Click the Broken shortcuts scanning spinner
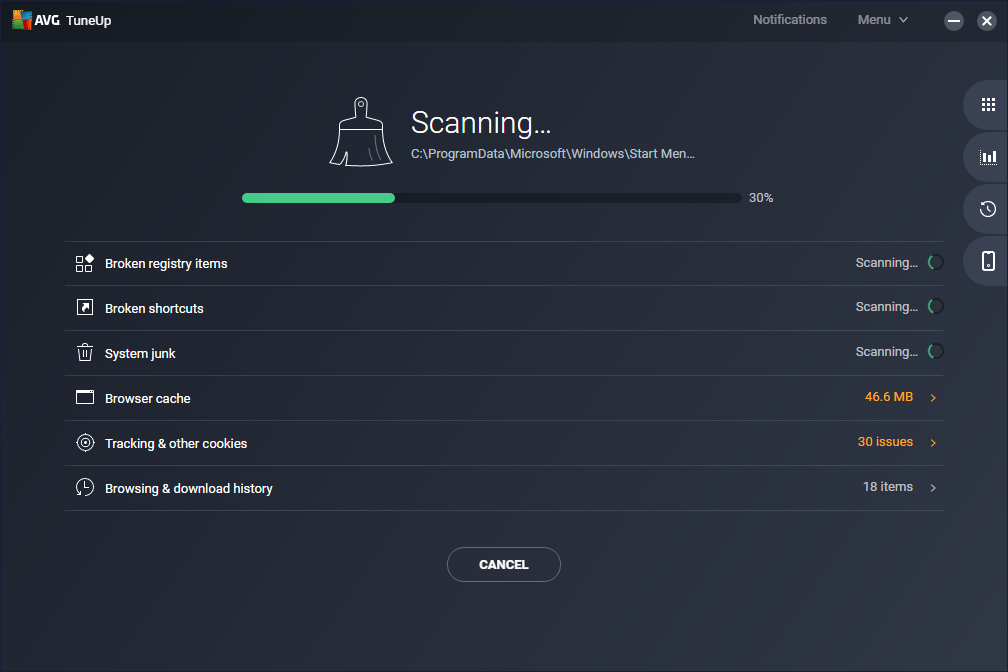The width and height of the screenshot is (1008, 672). click(934, 306)
